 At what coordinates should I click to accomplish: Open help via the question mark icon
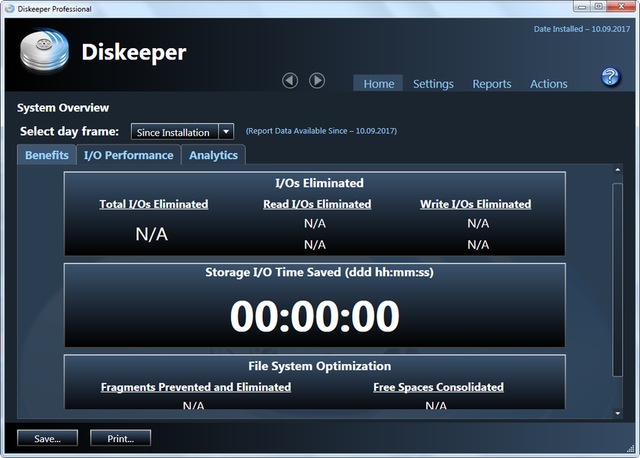609,78
